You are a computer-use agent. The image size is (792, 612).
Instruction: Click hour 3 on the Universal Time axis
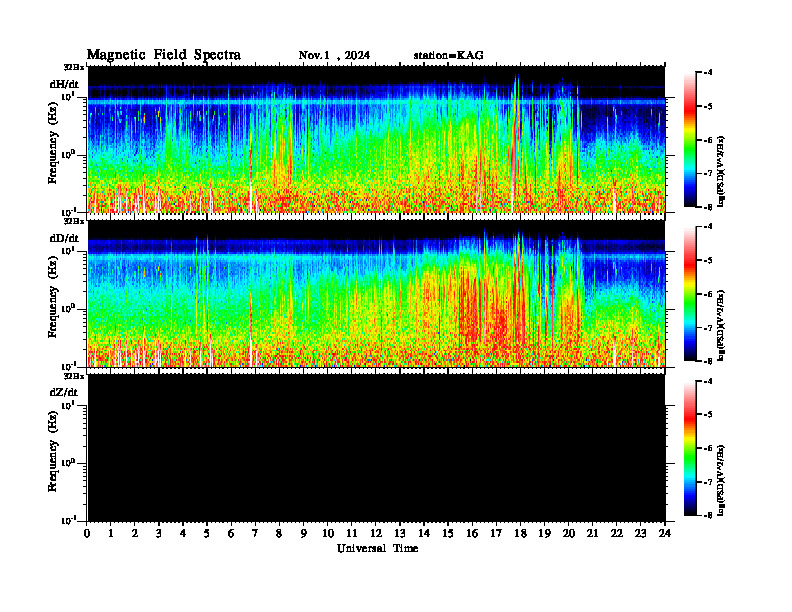click(159, 534)
